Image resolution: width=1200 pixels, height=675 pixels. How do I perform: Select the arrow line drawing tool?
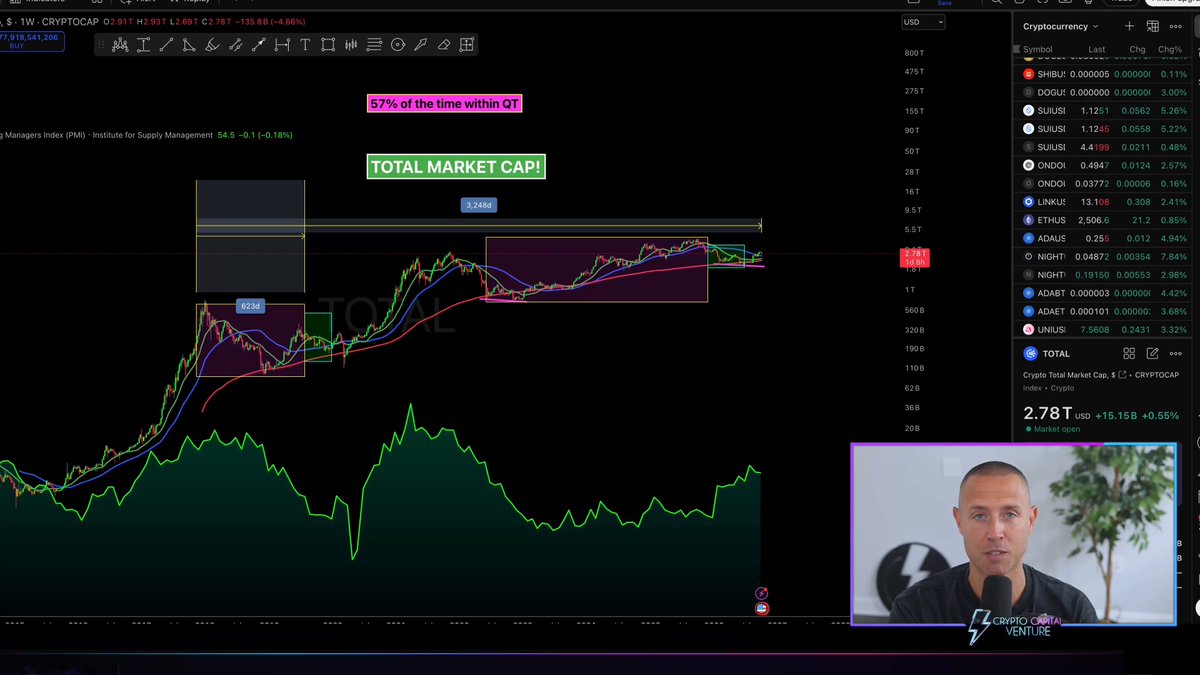259,44
